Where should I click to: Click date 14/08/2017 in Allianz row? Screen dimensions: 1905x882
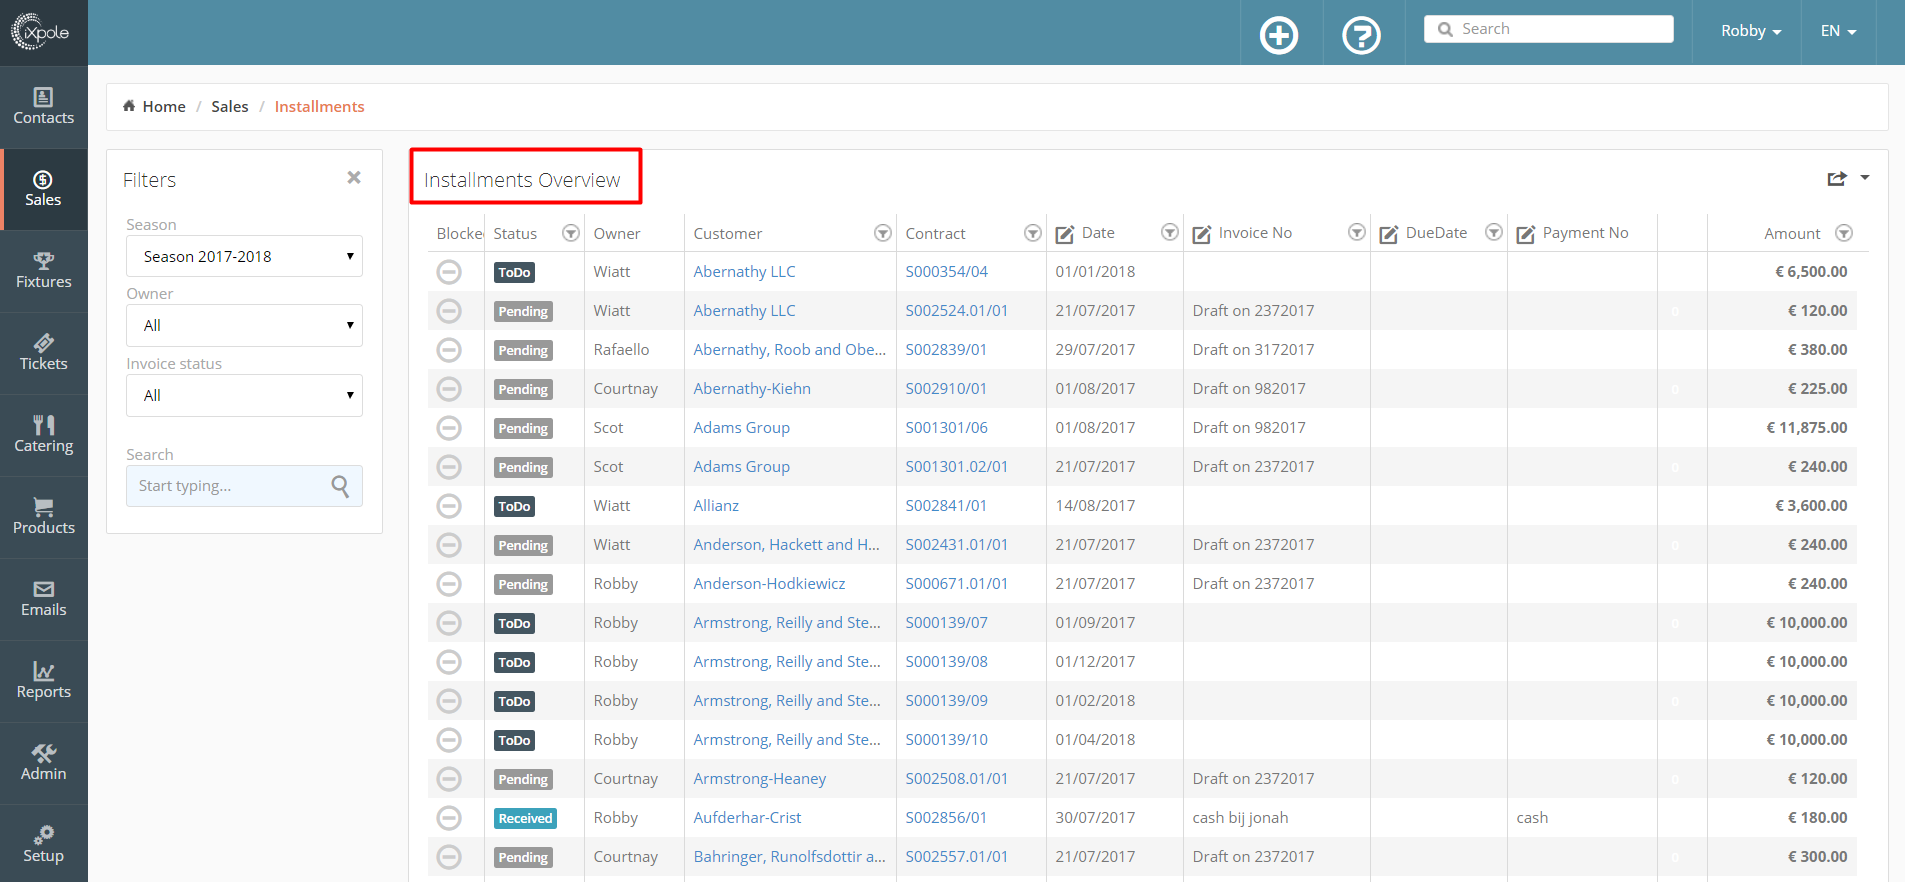pos(1095,506)
